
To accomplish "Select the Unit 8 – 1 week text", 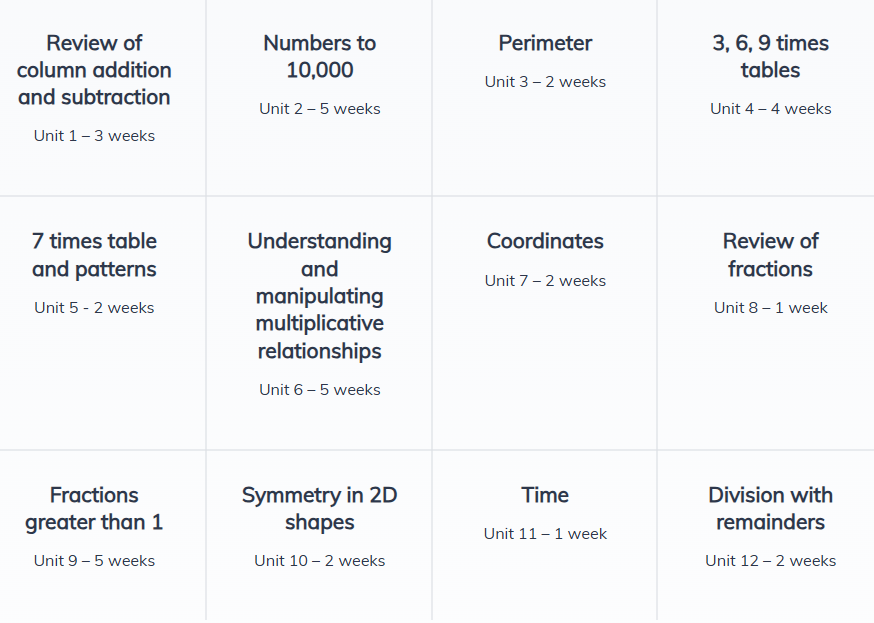I will [770, 308].
